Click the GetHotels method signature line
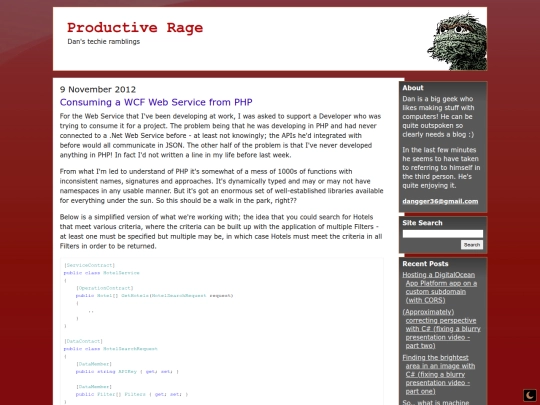The width and height of the screenshot is (540, 405). click(x=155, y=295)
